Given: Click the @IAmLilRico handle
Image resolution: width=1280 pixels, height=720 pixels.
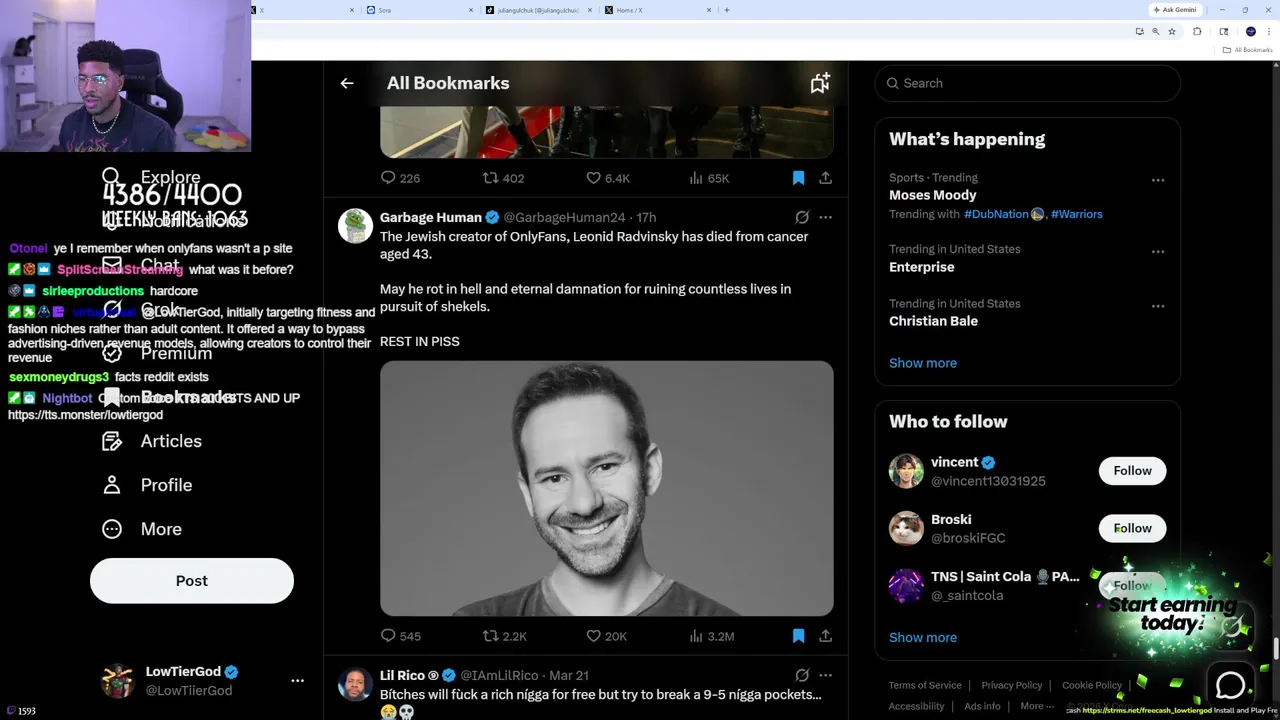Looking at the screenshot, I should (x=501, y=675).
